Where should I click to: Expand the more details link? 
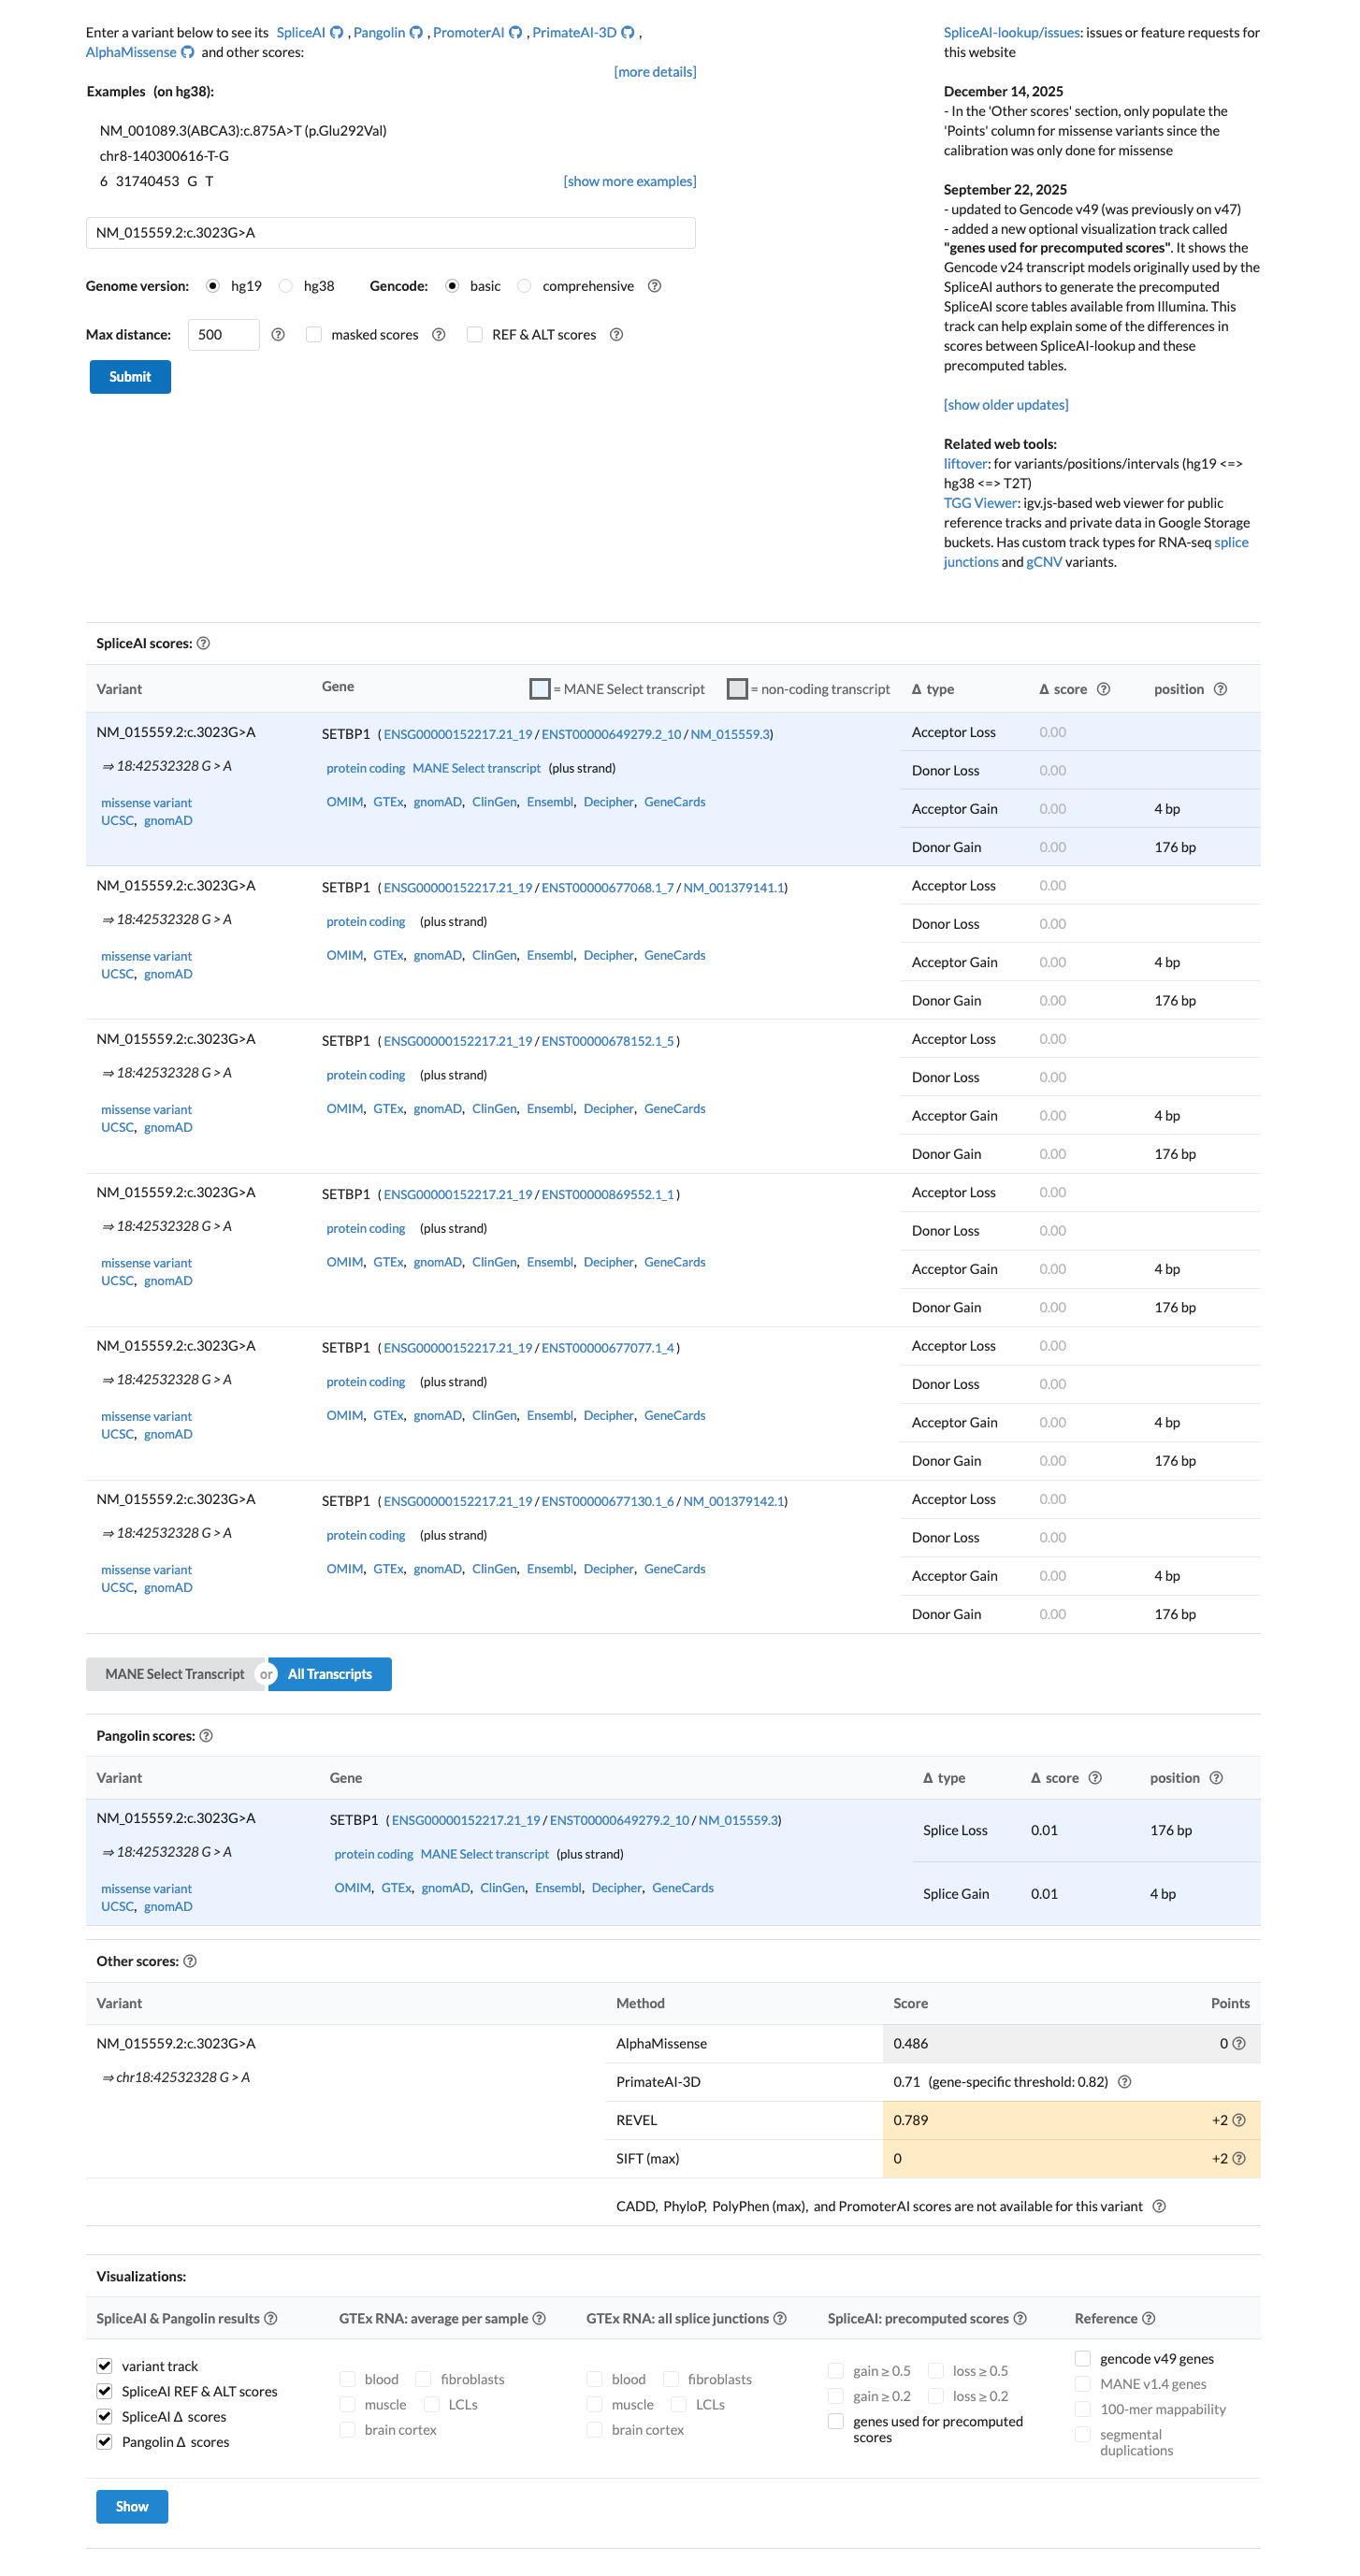tap(655, 72)
